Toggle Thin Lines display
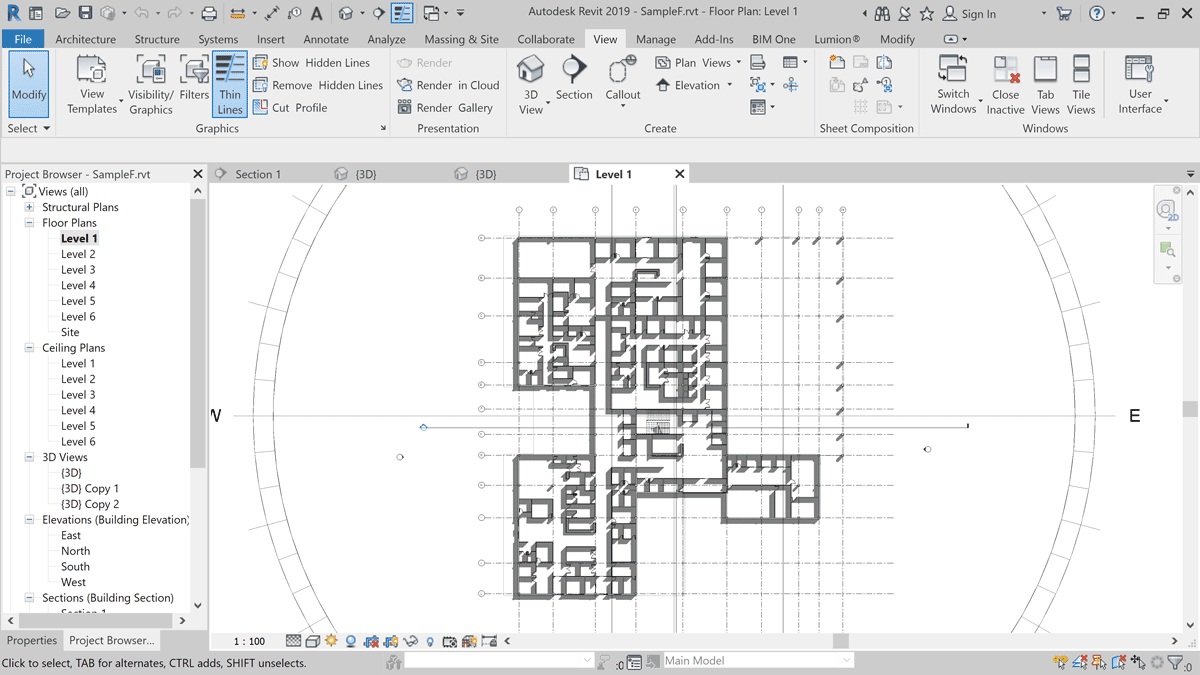 (x=230, y=84)
